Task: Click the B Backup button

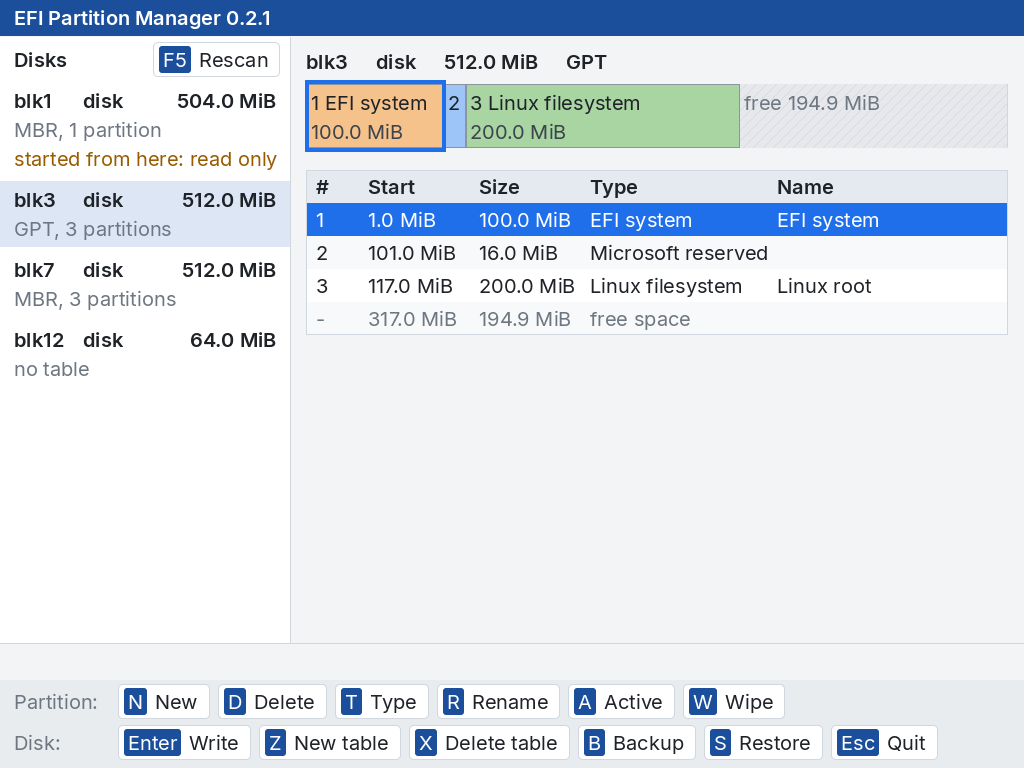Action: [x=635, y=743]
